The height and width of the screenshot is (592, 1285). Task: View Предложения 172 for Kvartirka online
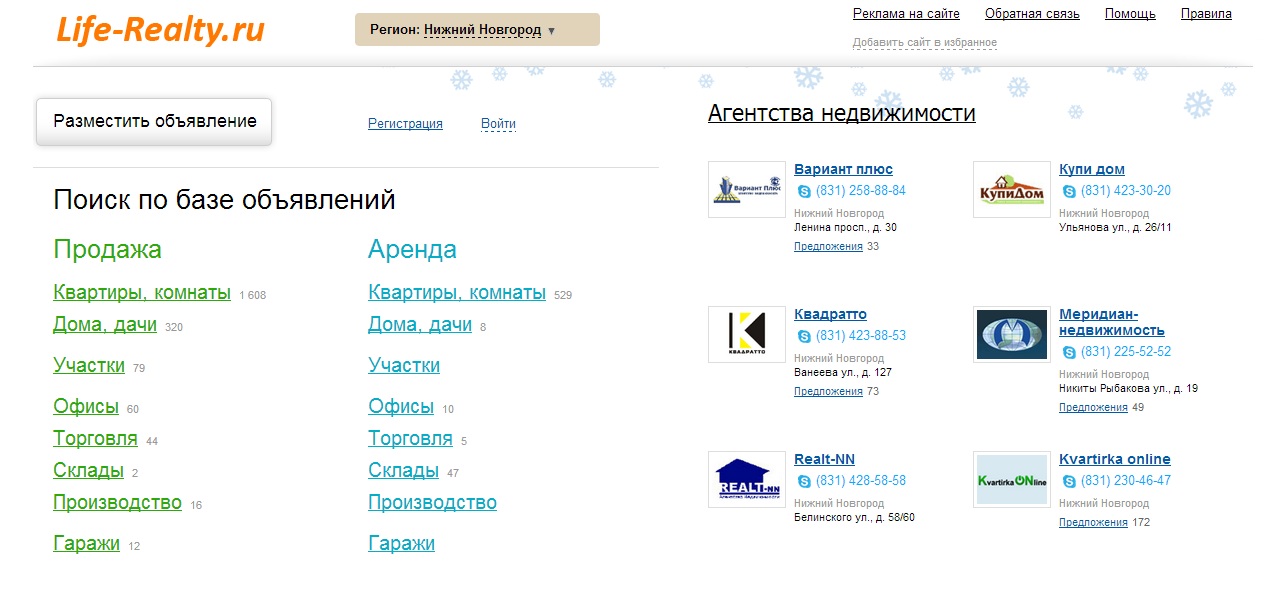(1093, 521)
